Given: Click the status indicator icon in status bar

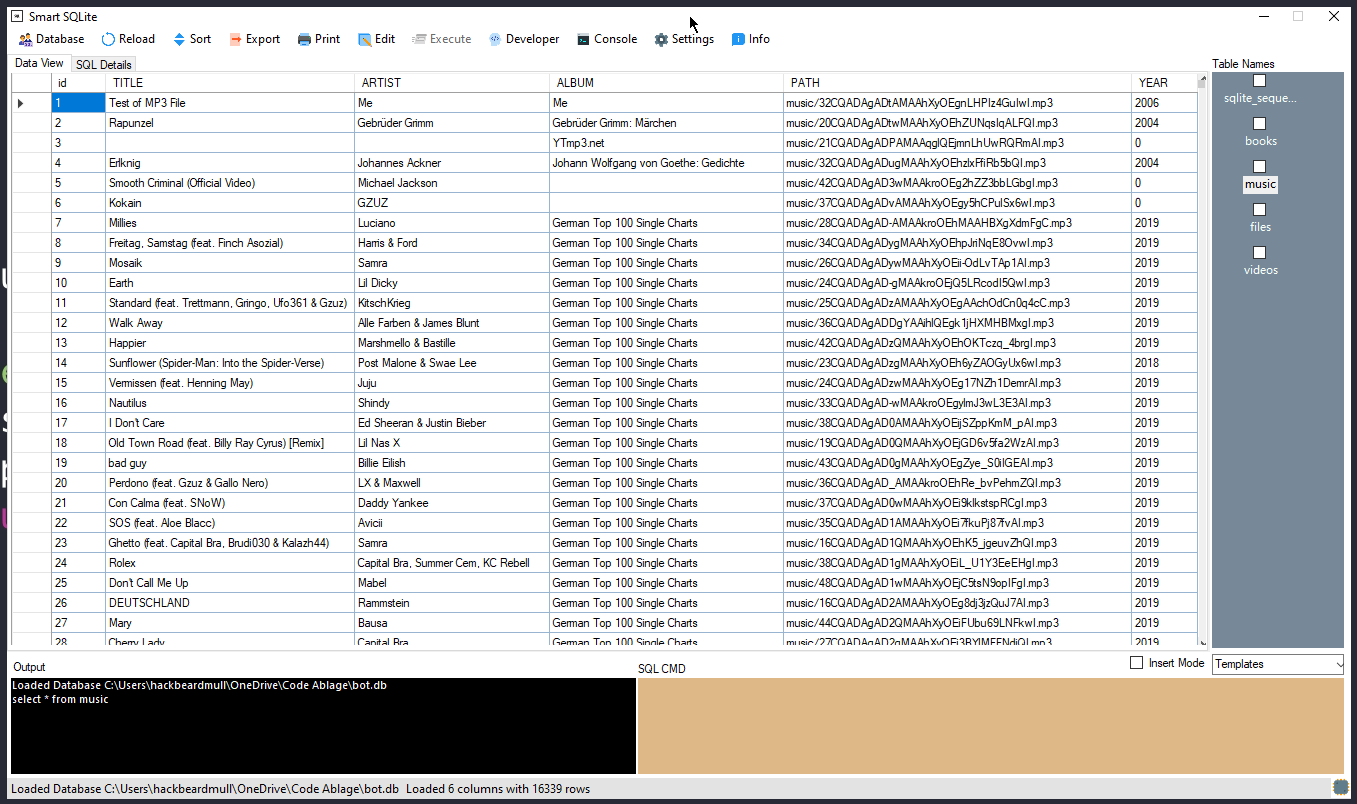Looking at the screenshot, I should coord(1340,788).
